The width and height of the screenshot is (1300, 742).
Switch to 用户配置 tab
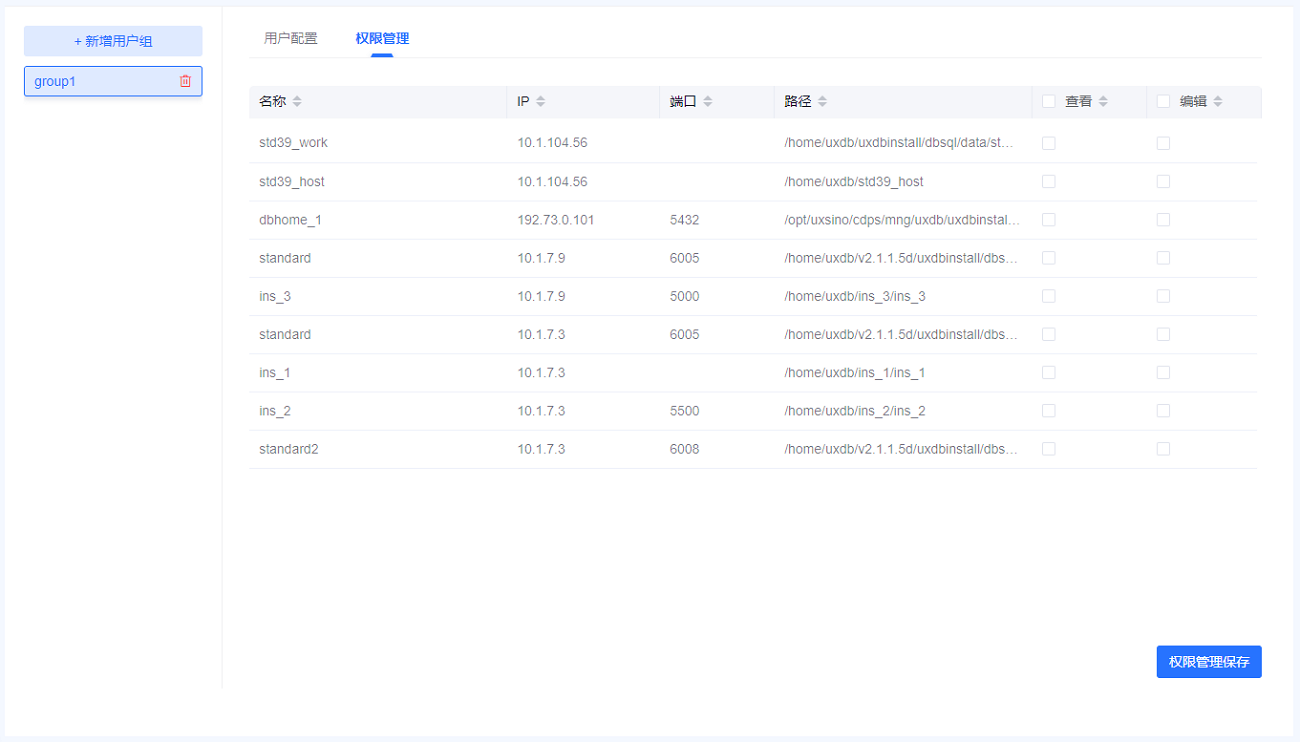(x=290, y=39)
